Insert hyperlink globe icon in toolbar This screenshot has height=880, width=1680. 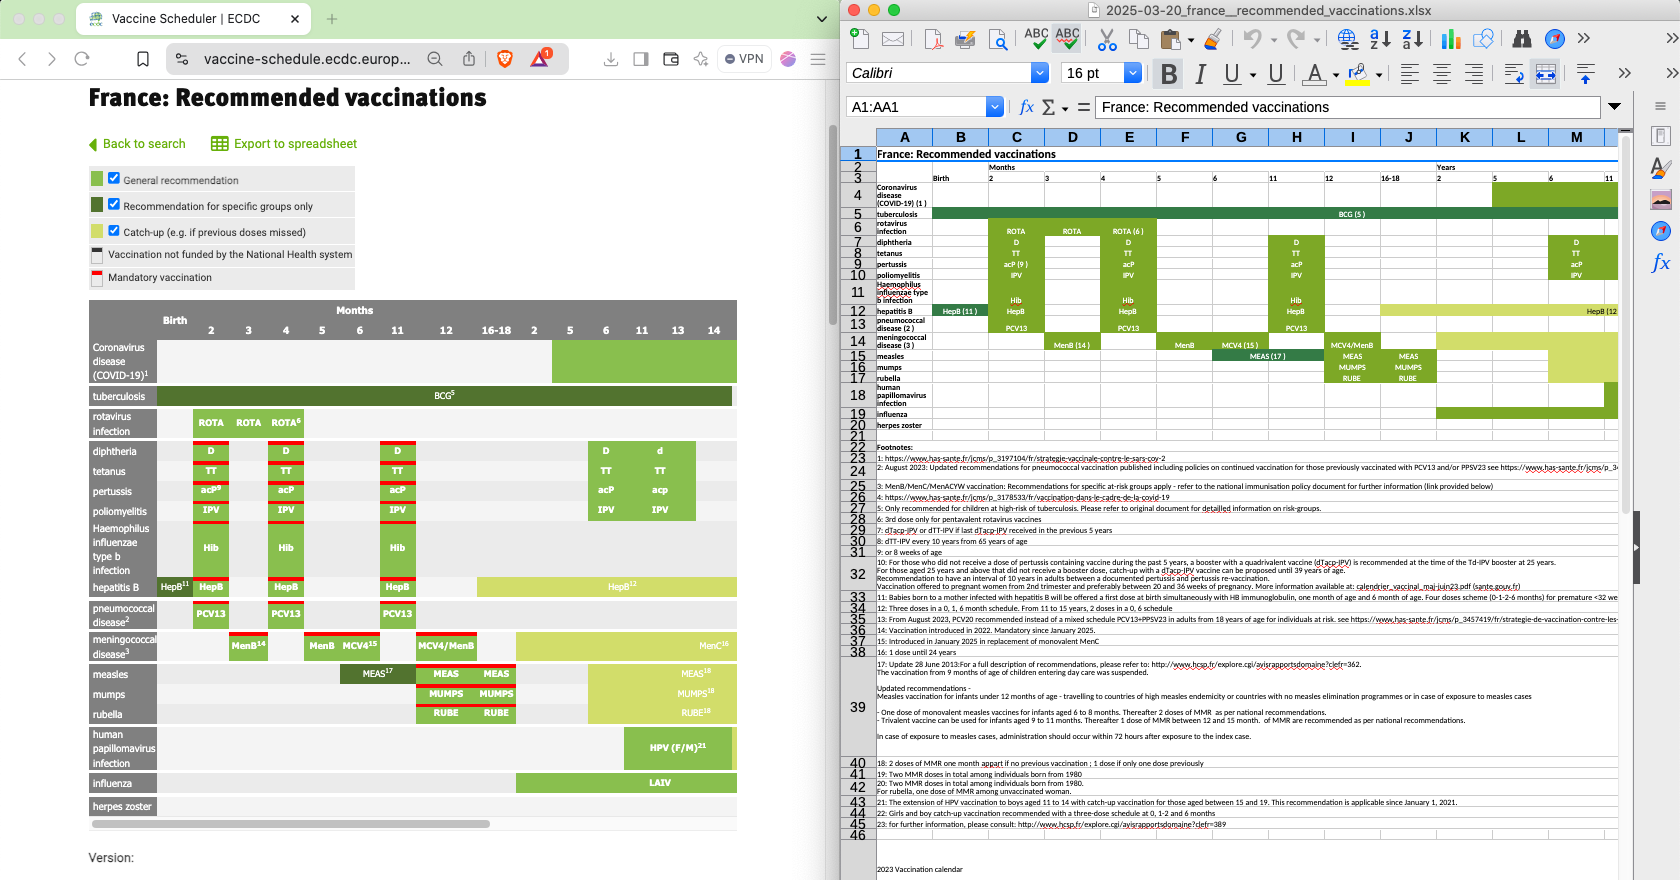click(1348, 39)
